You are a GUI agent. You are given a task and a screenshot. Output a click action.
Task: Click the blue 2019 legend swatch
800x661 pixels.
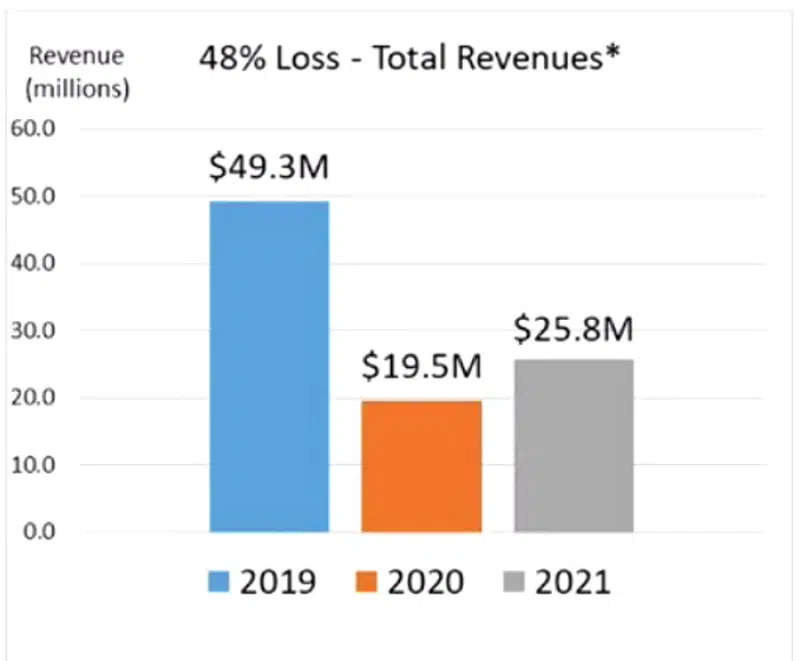tap(222, 582)
